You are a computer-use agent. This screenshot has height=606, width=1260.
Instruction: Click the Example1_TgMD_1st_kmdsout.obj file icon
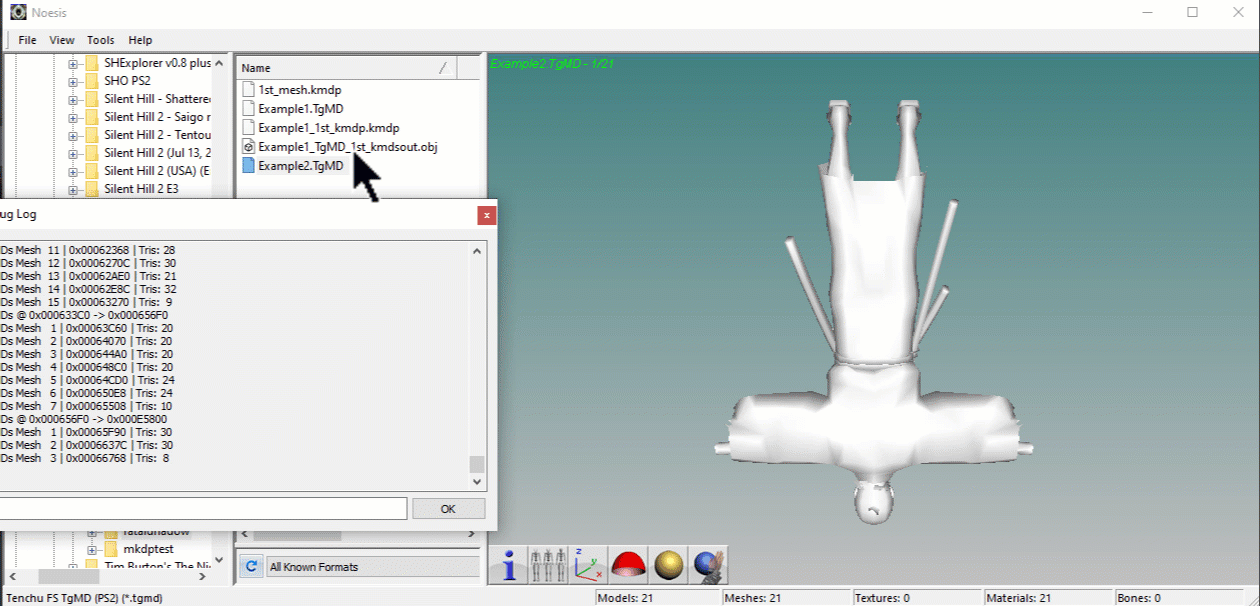[249, 147]
